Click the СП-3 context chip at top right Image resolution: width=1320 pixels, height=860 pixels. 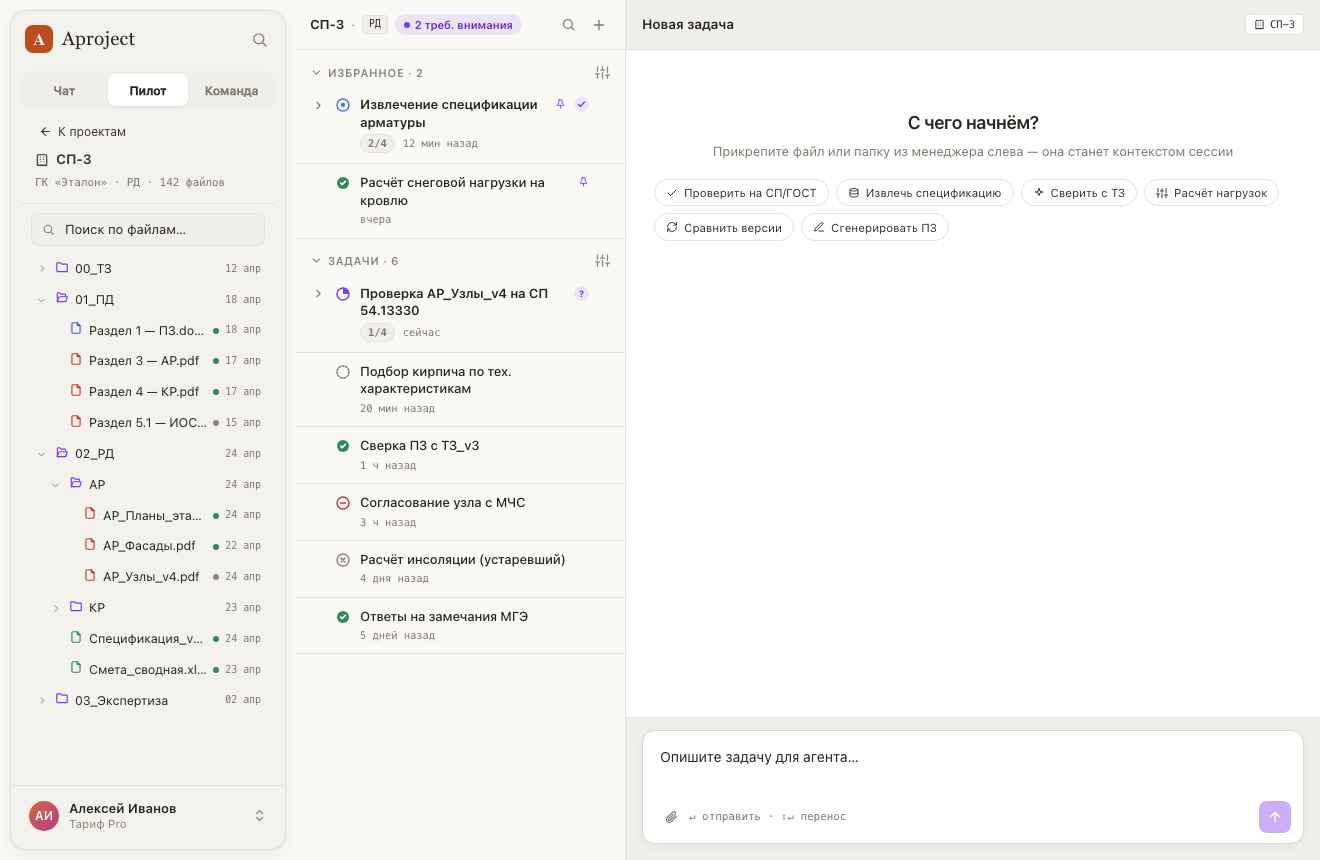tap(1274, 25)
